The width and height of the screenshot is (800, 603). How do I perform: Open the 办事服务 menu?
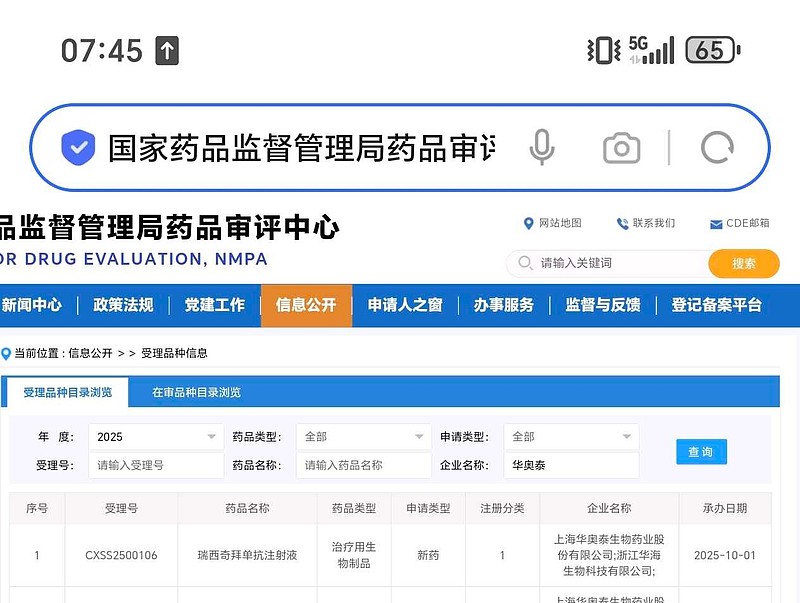pyautogui.click(x=504, y=305)
